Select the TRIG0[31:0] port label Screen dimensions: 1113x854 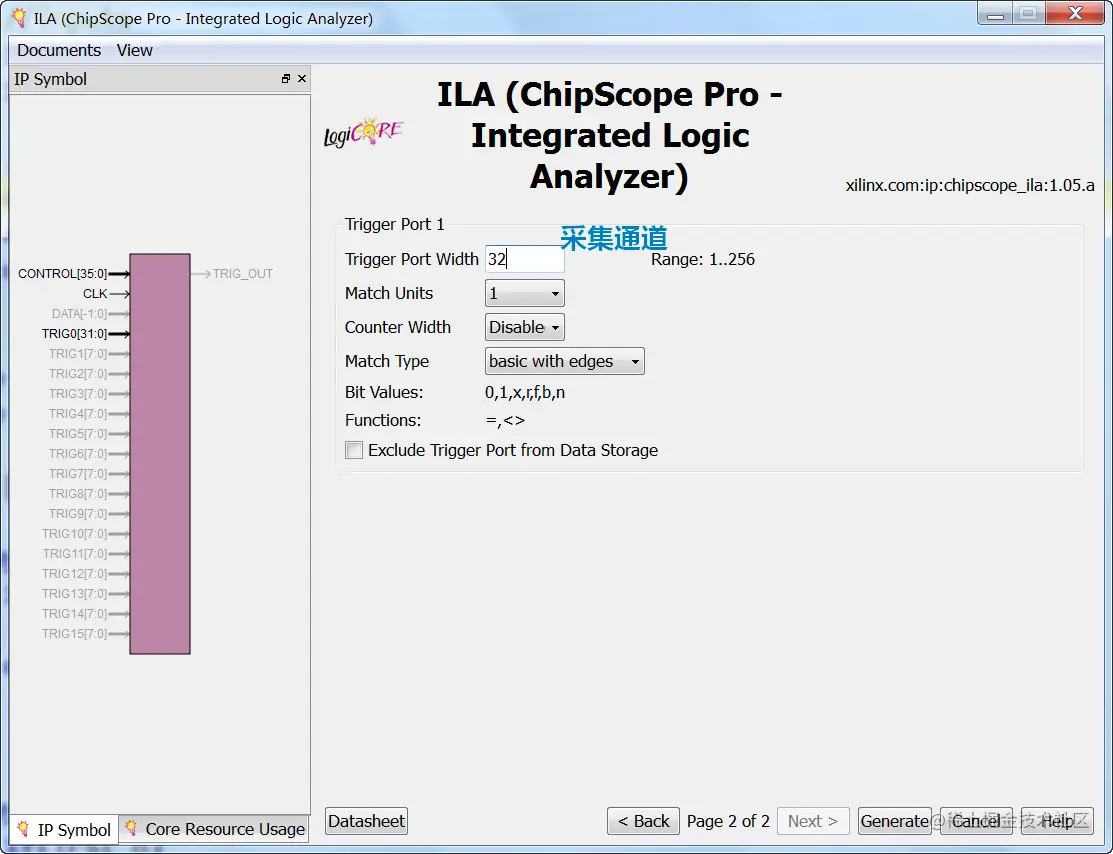(75, 334)
